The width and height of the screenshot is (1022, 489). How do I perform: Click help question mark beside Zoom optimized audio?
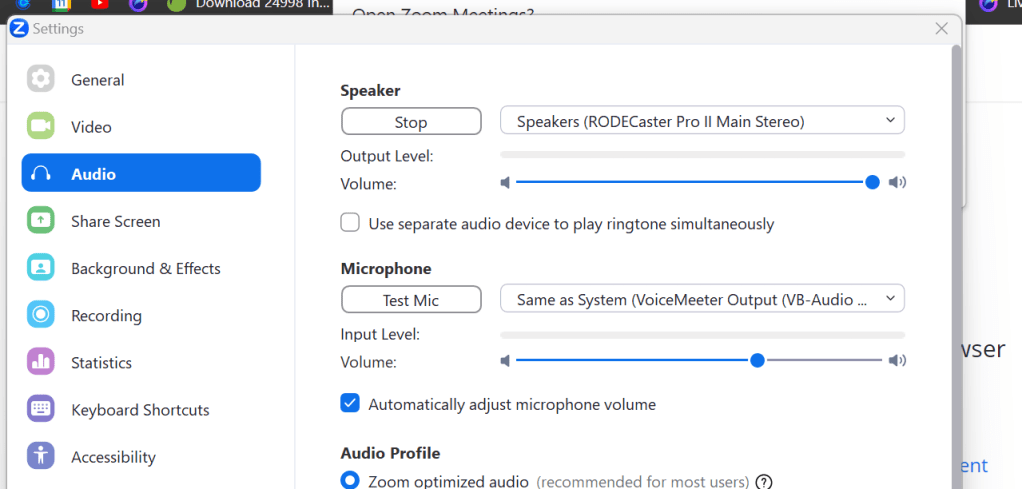763,482
